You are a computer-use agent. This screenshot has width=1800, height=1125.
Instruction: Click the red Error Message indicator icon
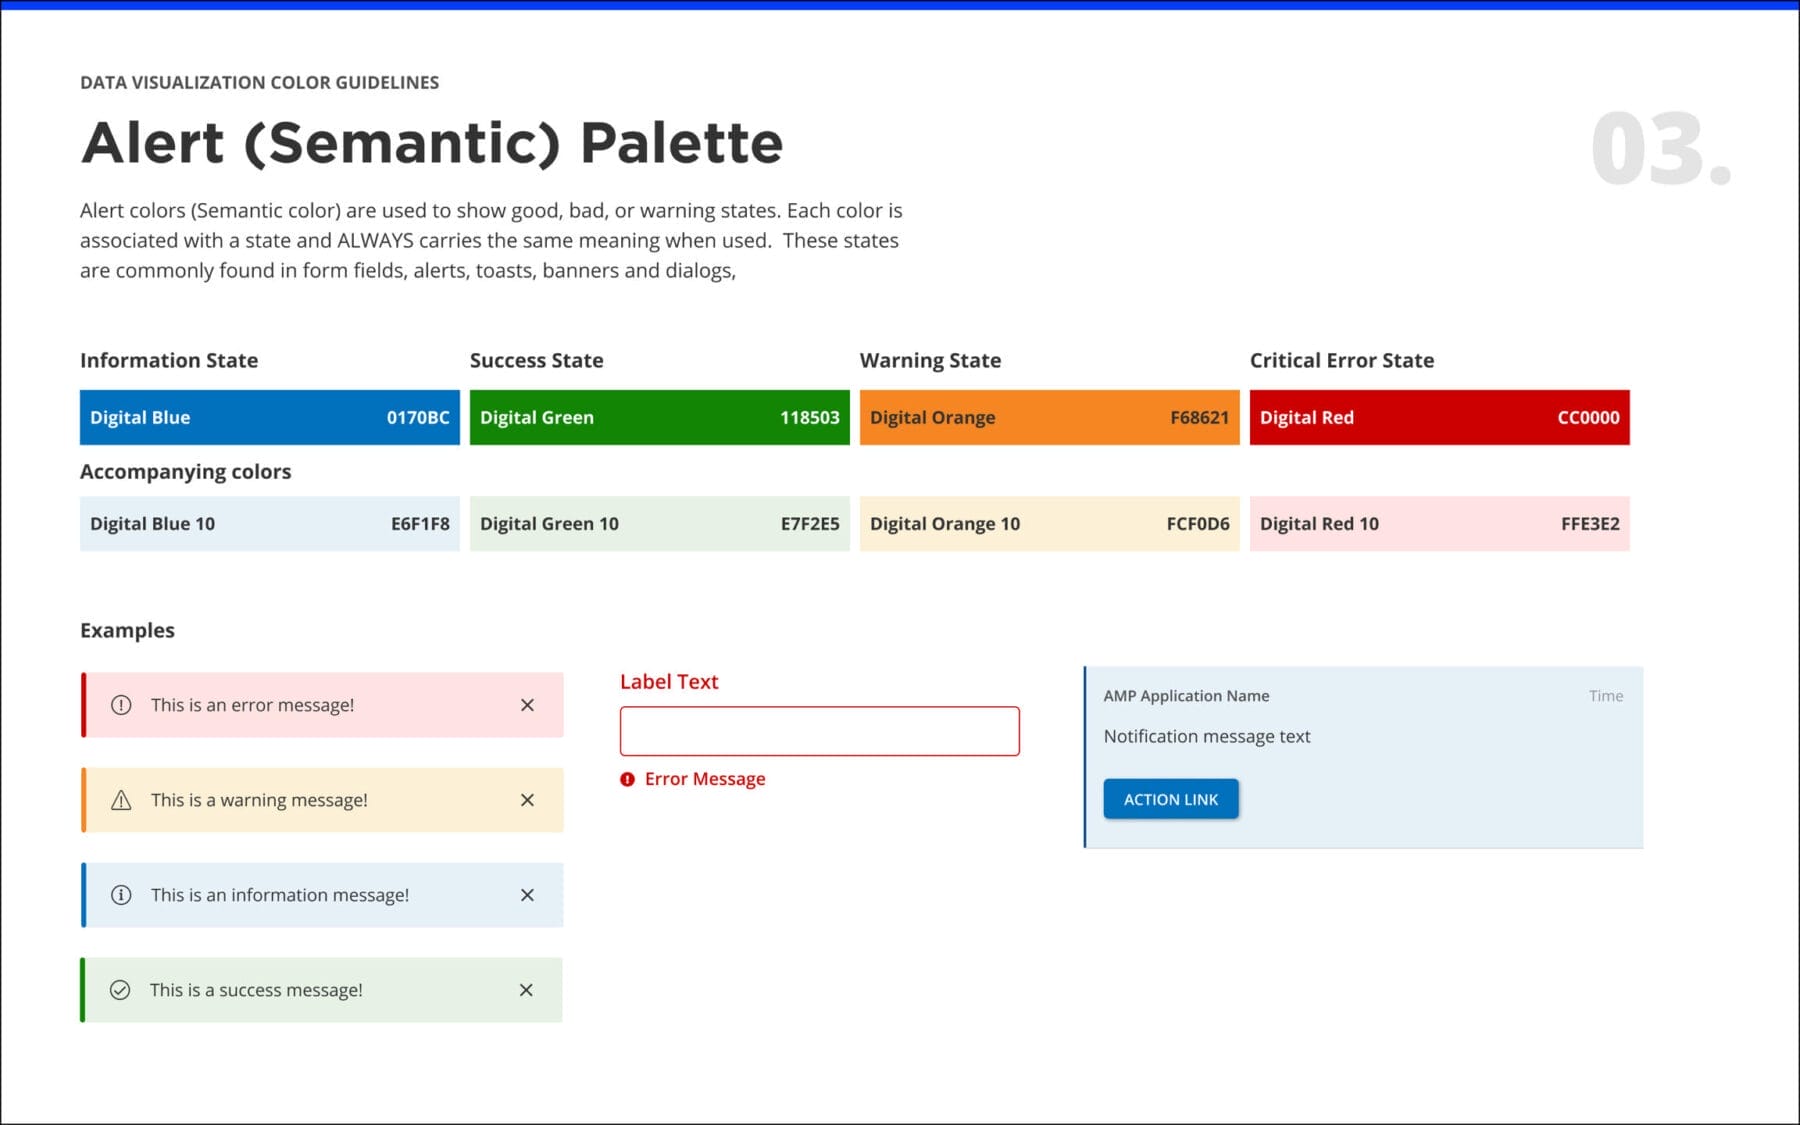coord(627,778)
